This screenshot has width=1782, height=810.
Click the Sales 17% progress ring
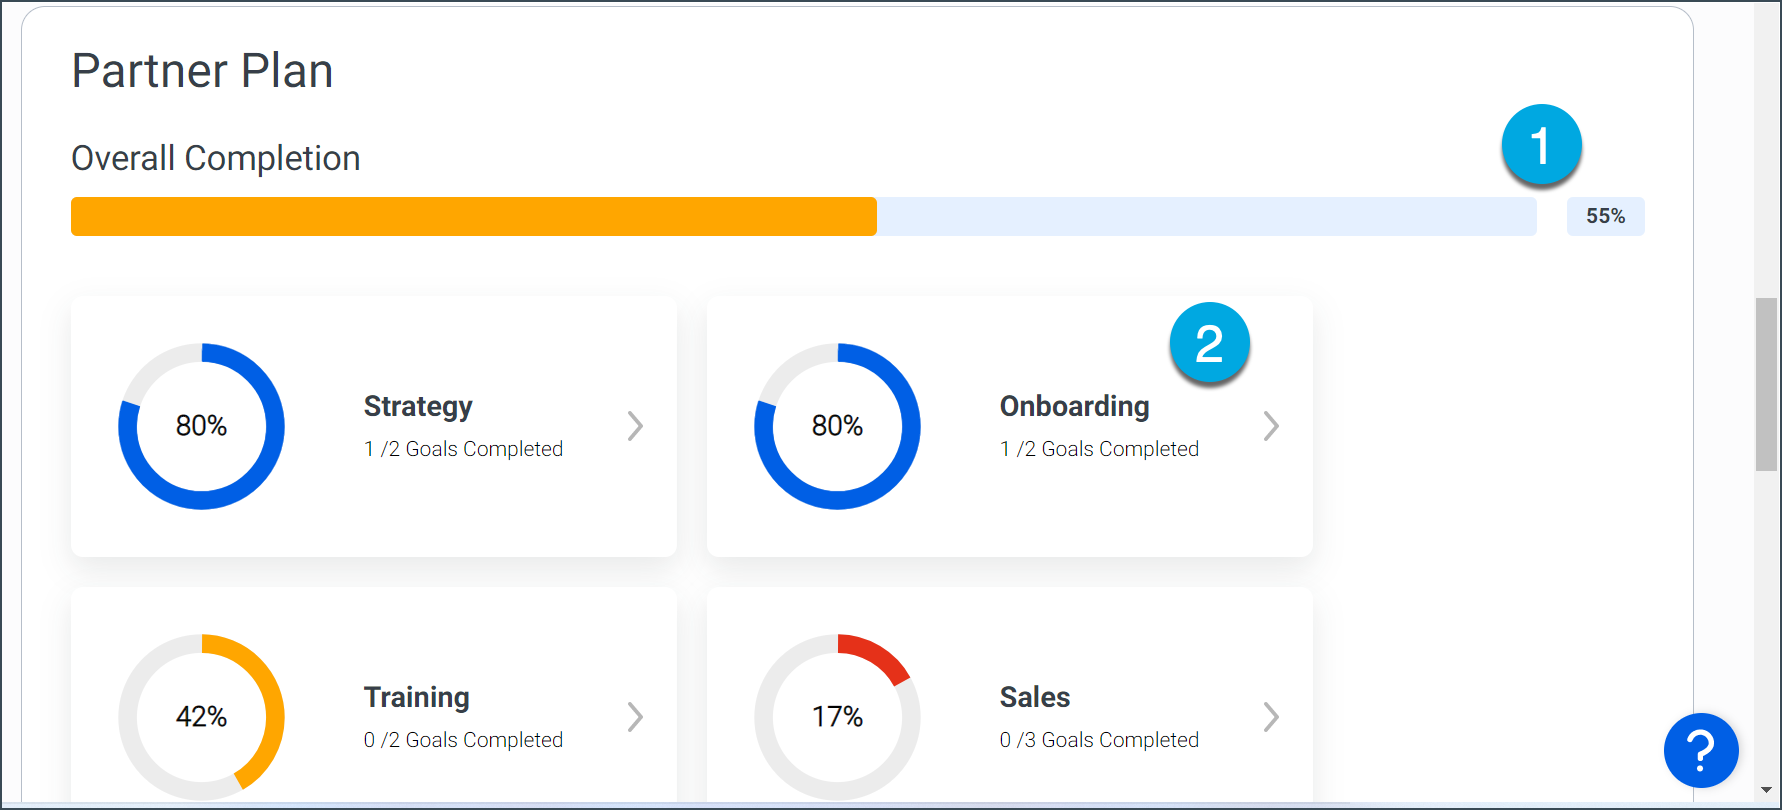point(838,717)
